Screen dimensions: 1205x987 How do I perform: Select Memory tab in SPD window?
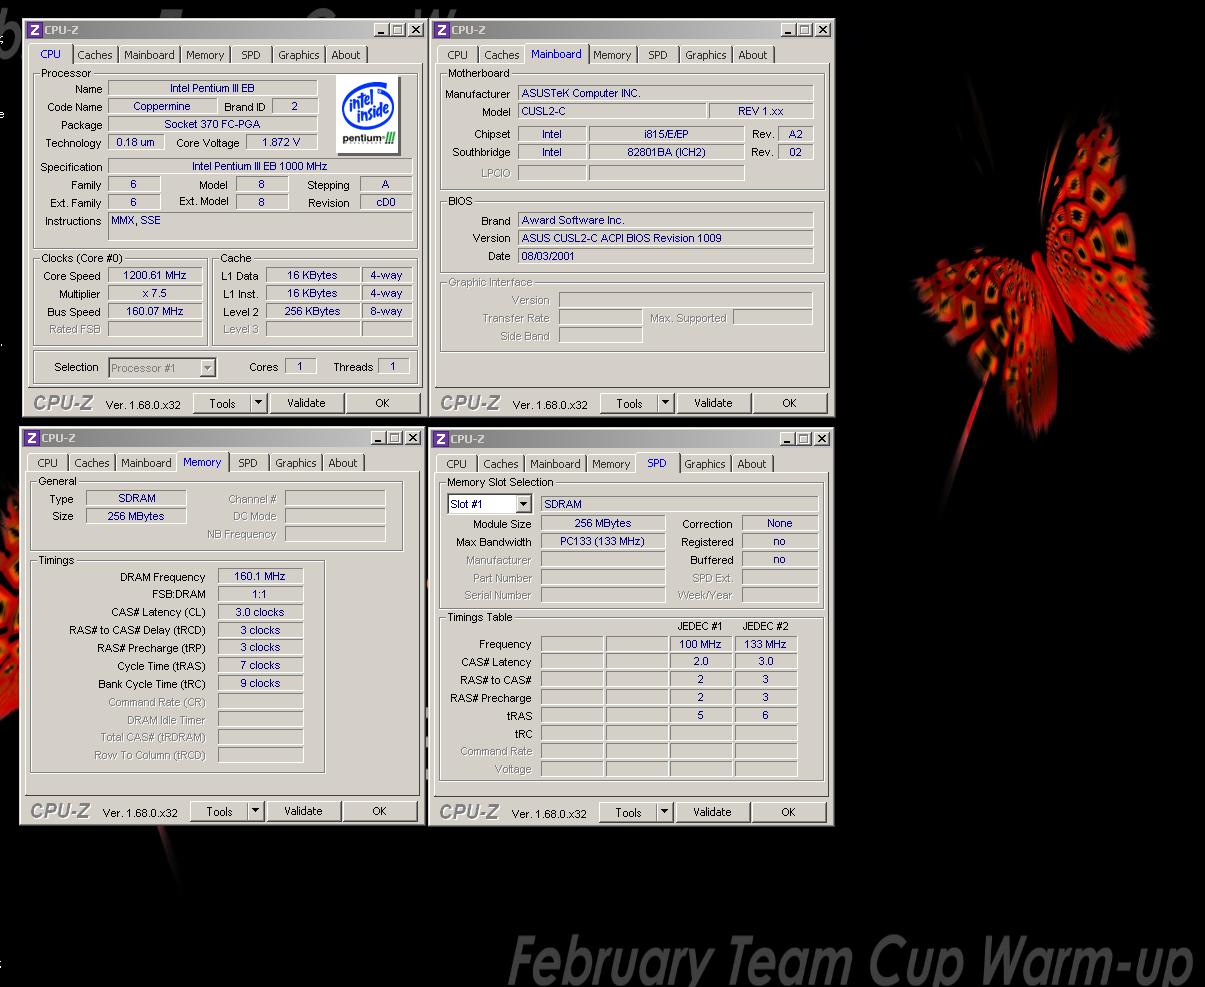[x=611, y=464]
